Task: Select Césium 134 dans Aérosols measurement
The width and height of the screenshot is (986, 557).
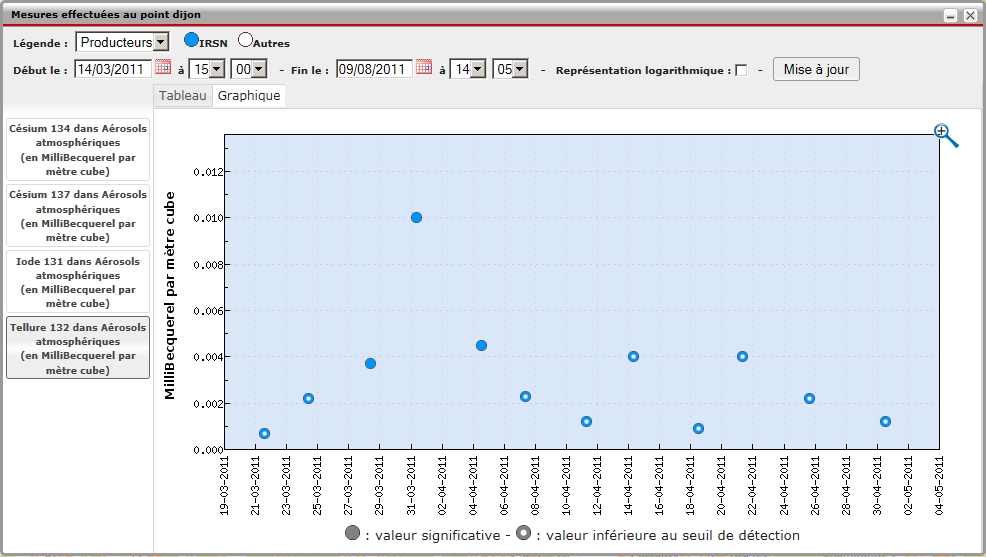Action: [78, 150]
